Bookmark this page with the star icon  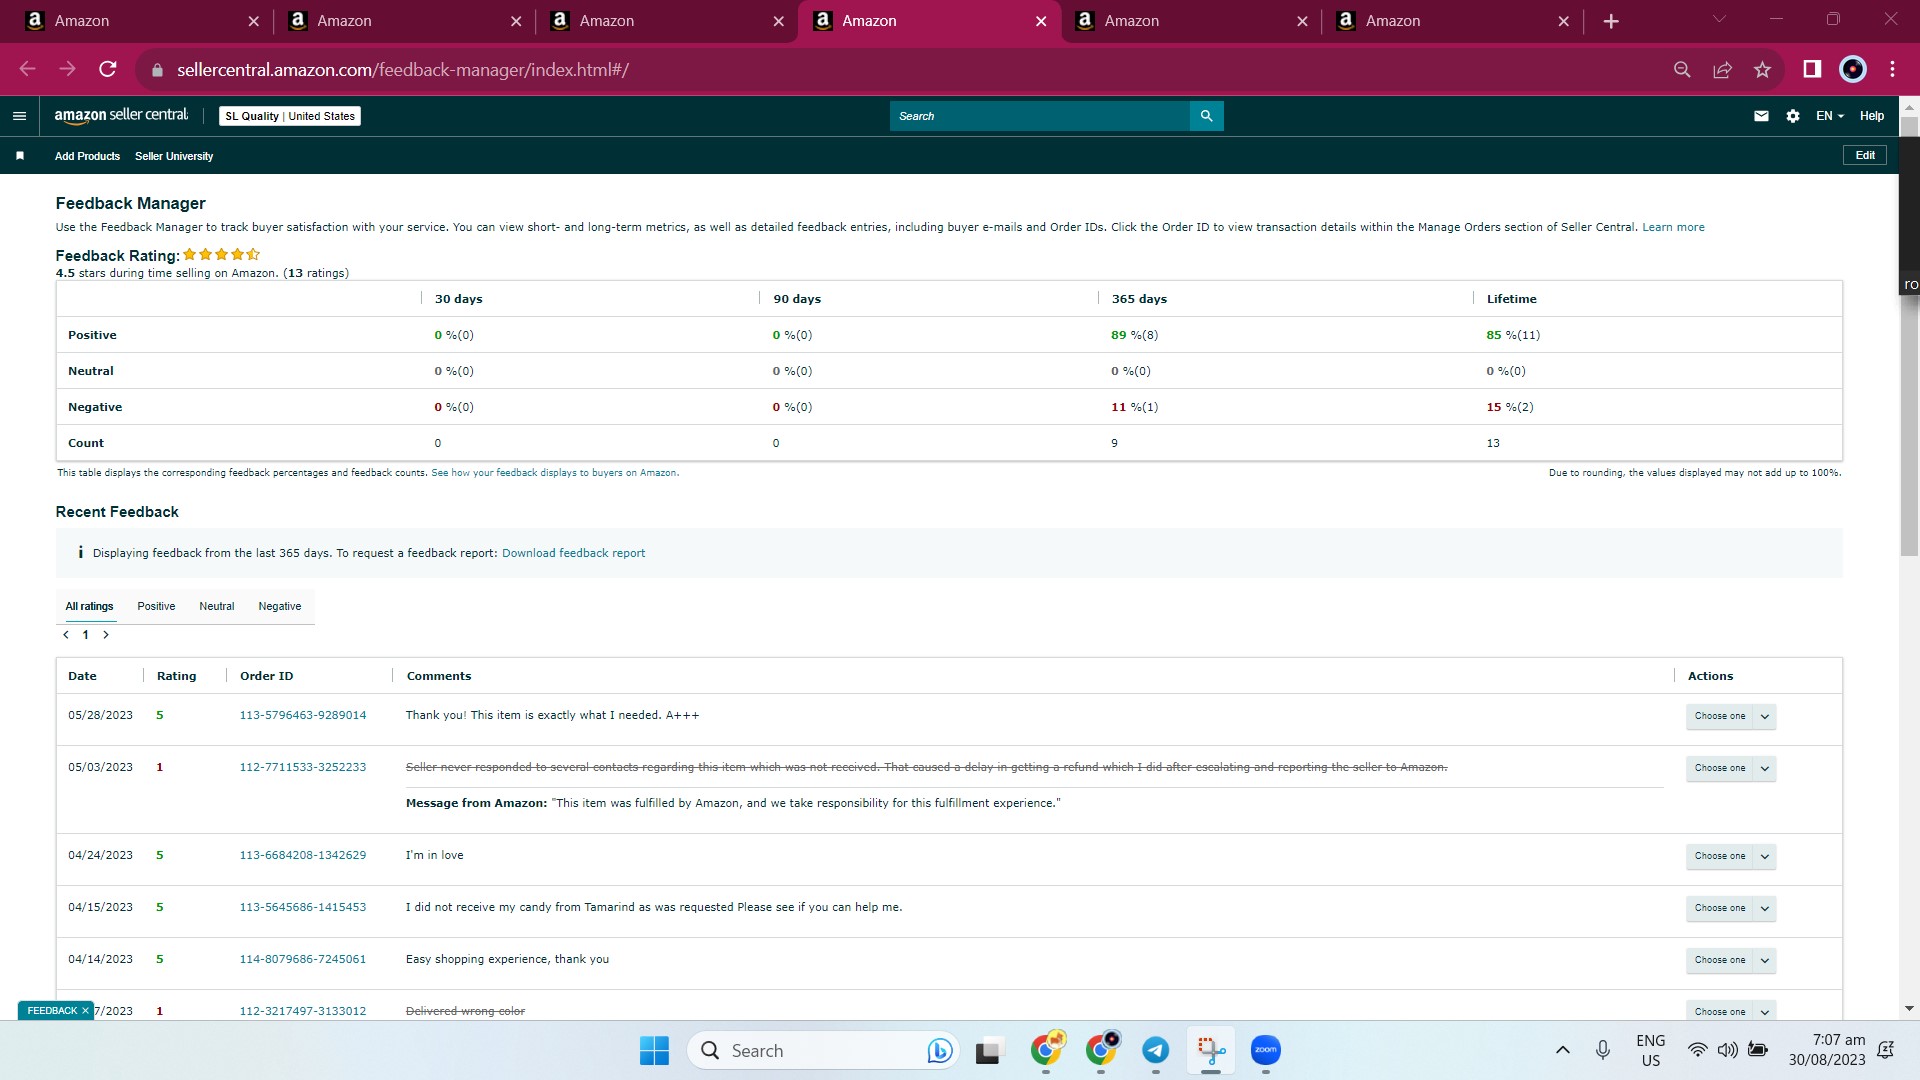pos(1762,69)
